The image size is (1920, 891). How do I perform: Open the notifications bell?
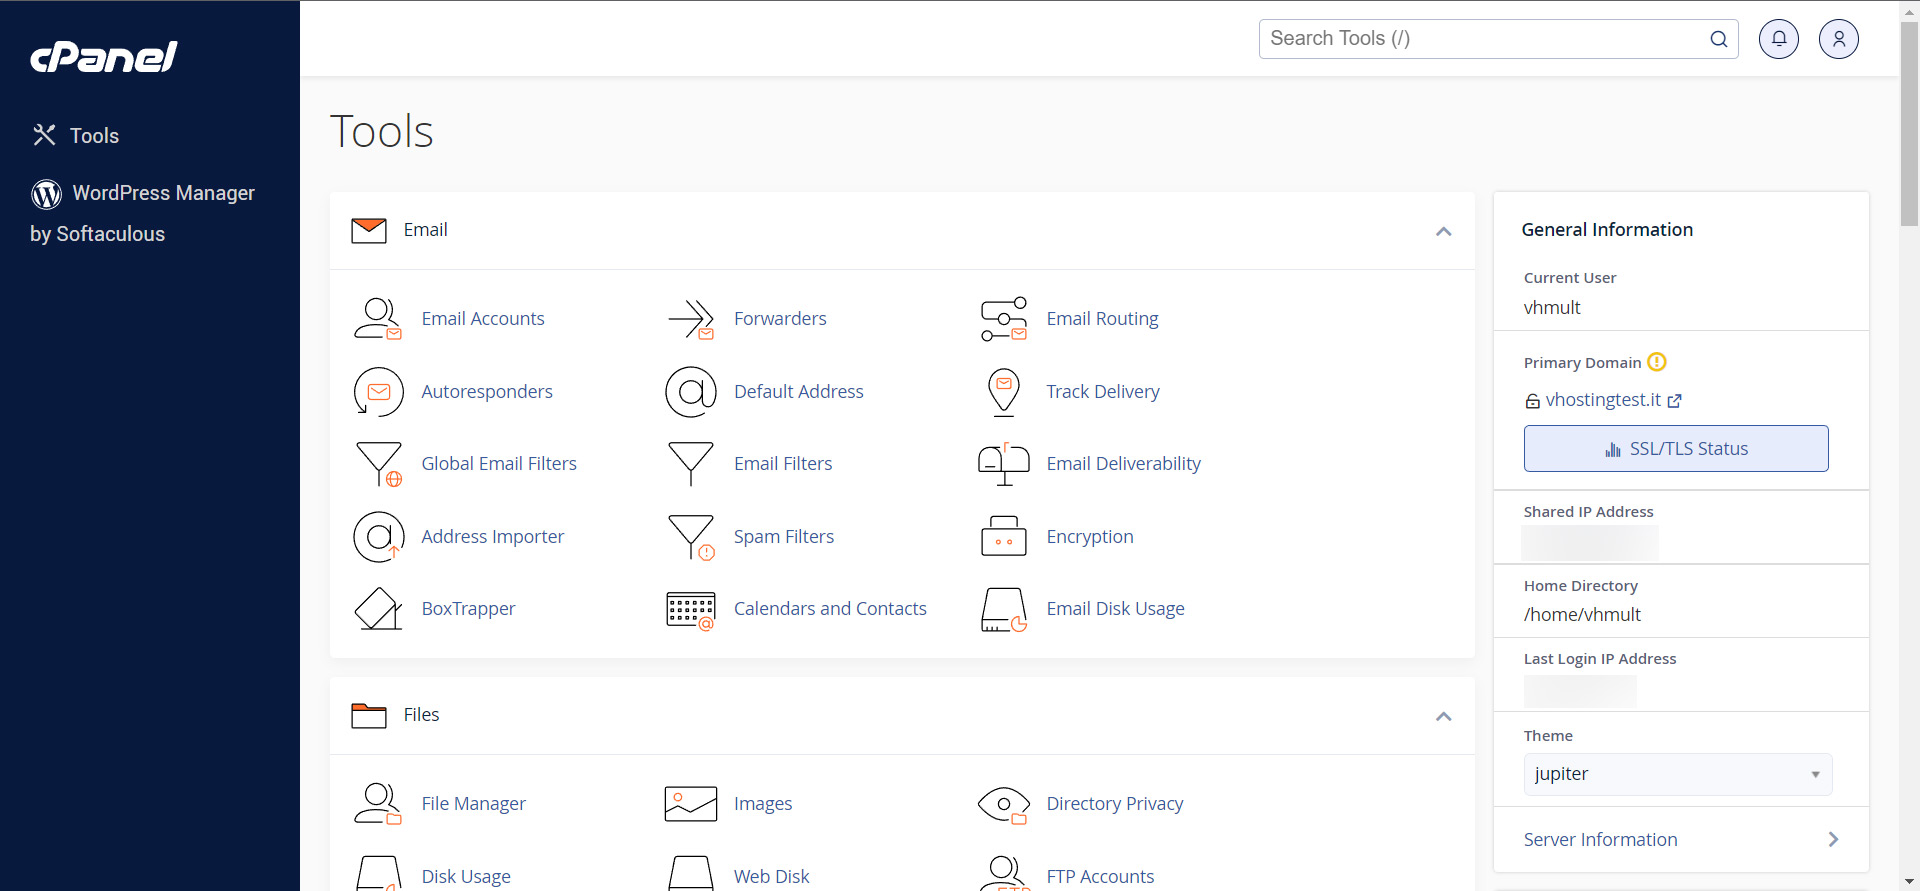[1779, 39]
